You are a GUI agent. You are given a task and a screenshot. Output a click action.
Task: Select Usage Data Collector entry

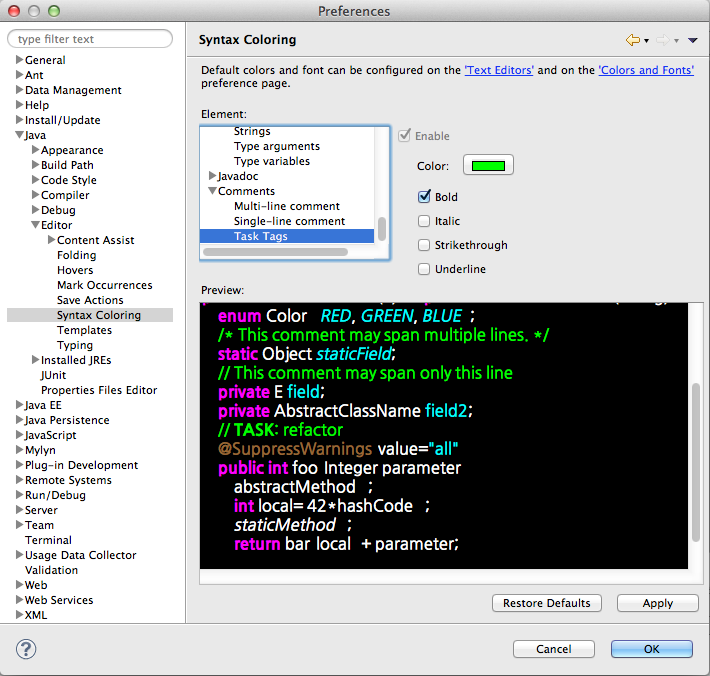point(81,555)
